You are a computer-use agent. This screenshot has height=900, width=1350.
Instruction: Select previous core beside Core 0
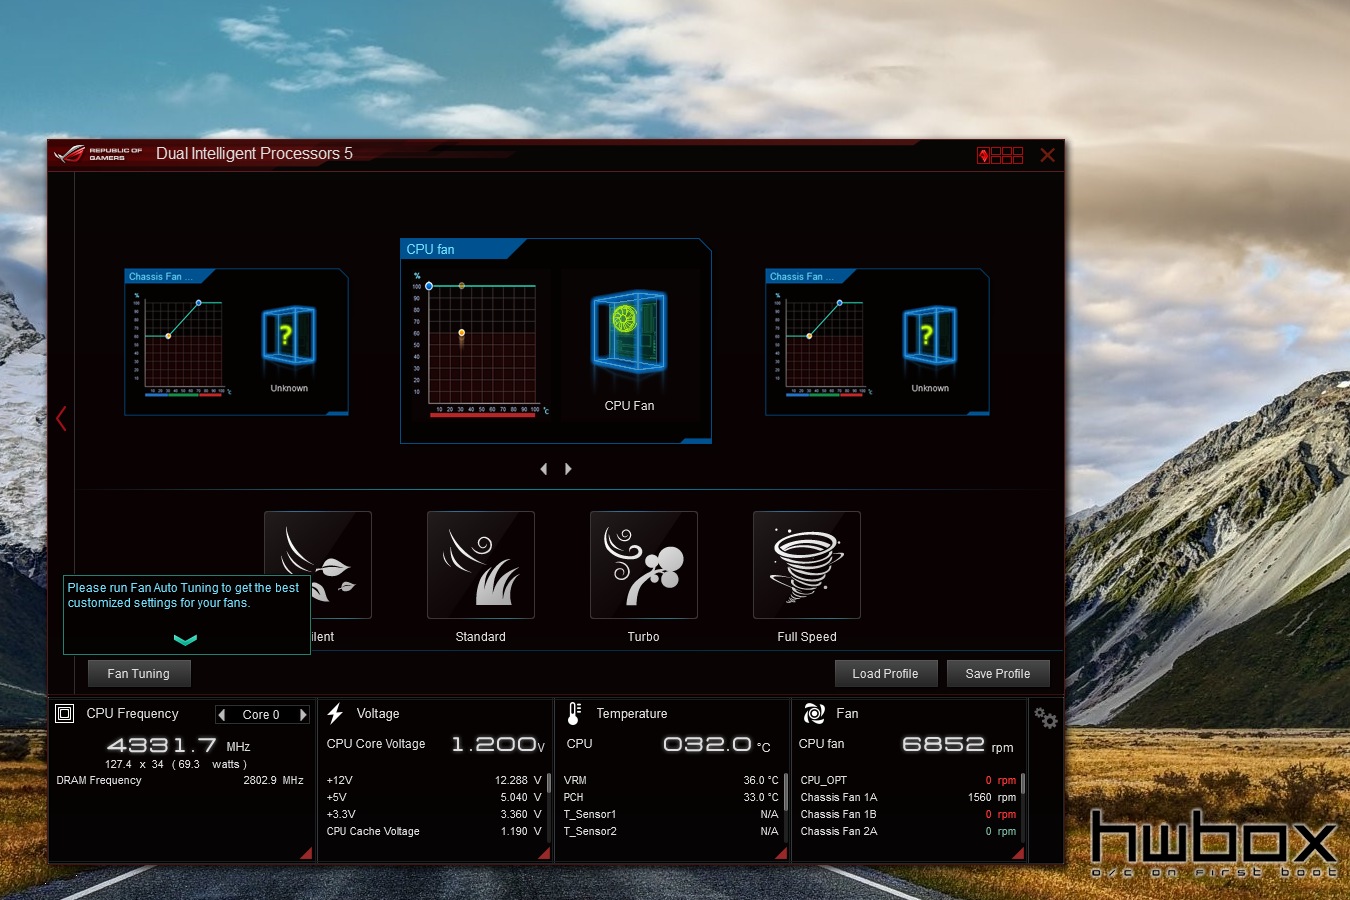(222, 714)
